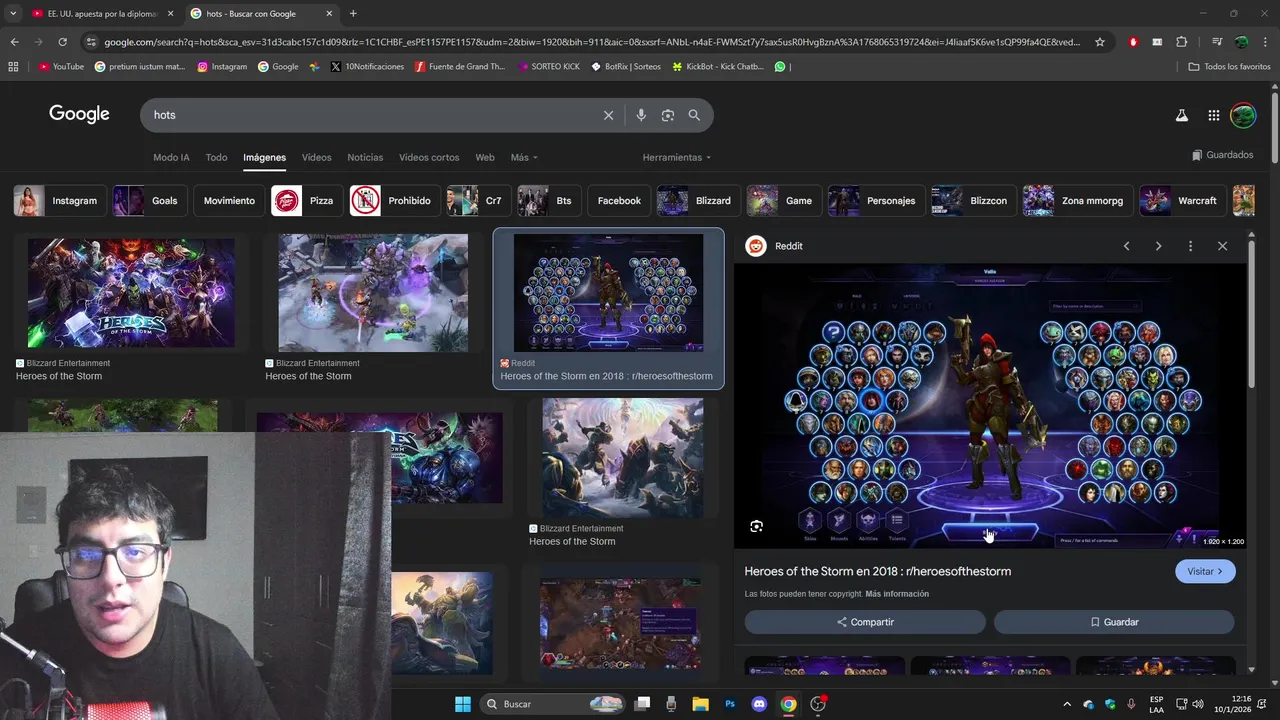This screenshot has width=1280, height=720.
Task: Switch to the Noticias results tab
Action: (365, 158)
